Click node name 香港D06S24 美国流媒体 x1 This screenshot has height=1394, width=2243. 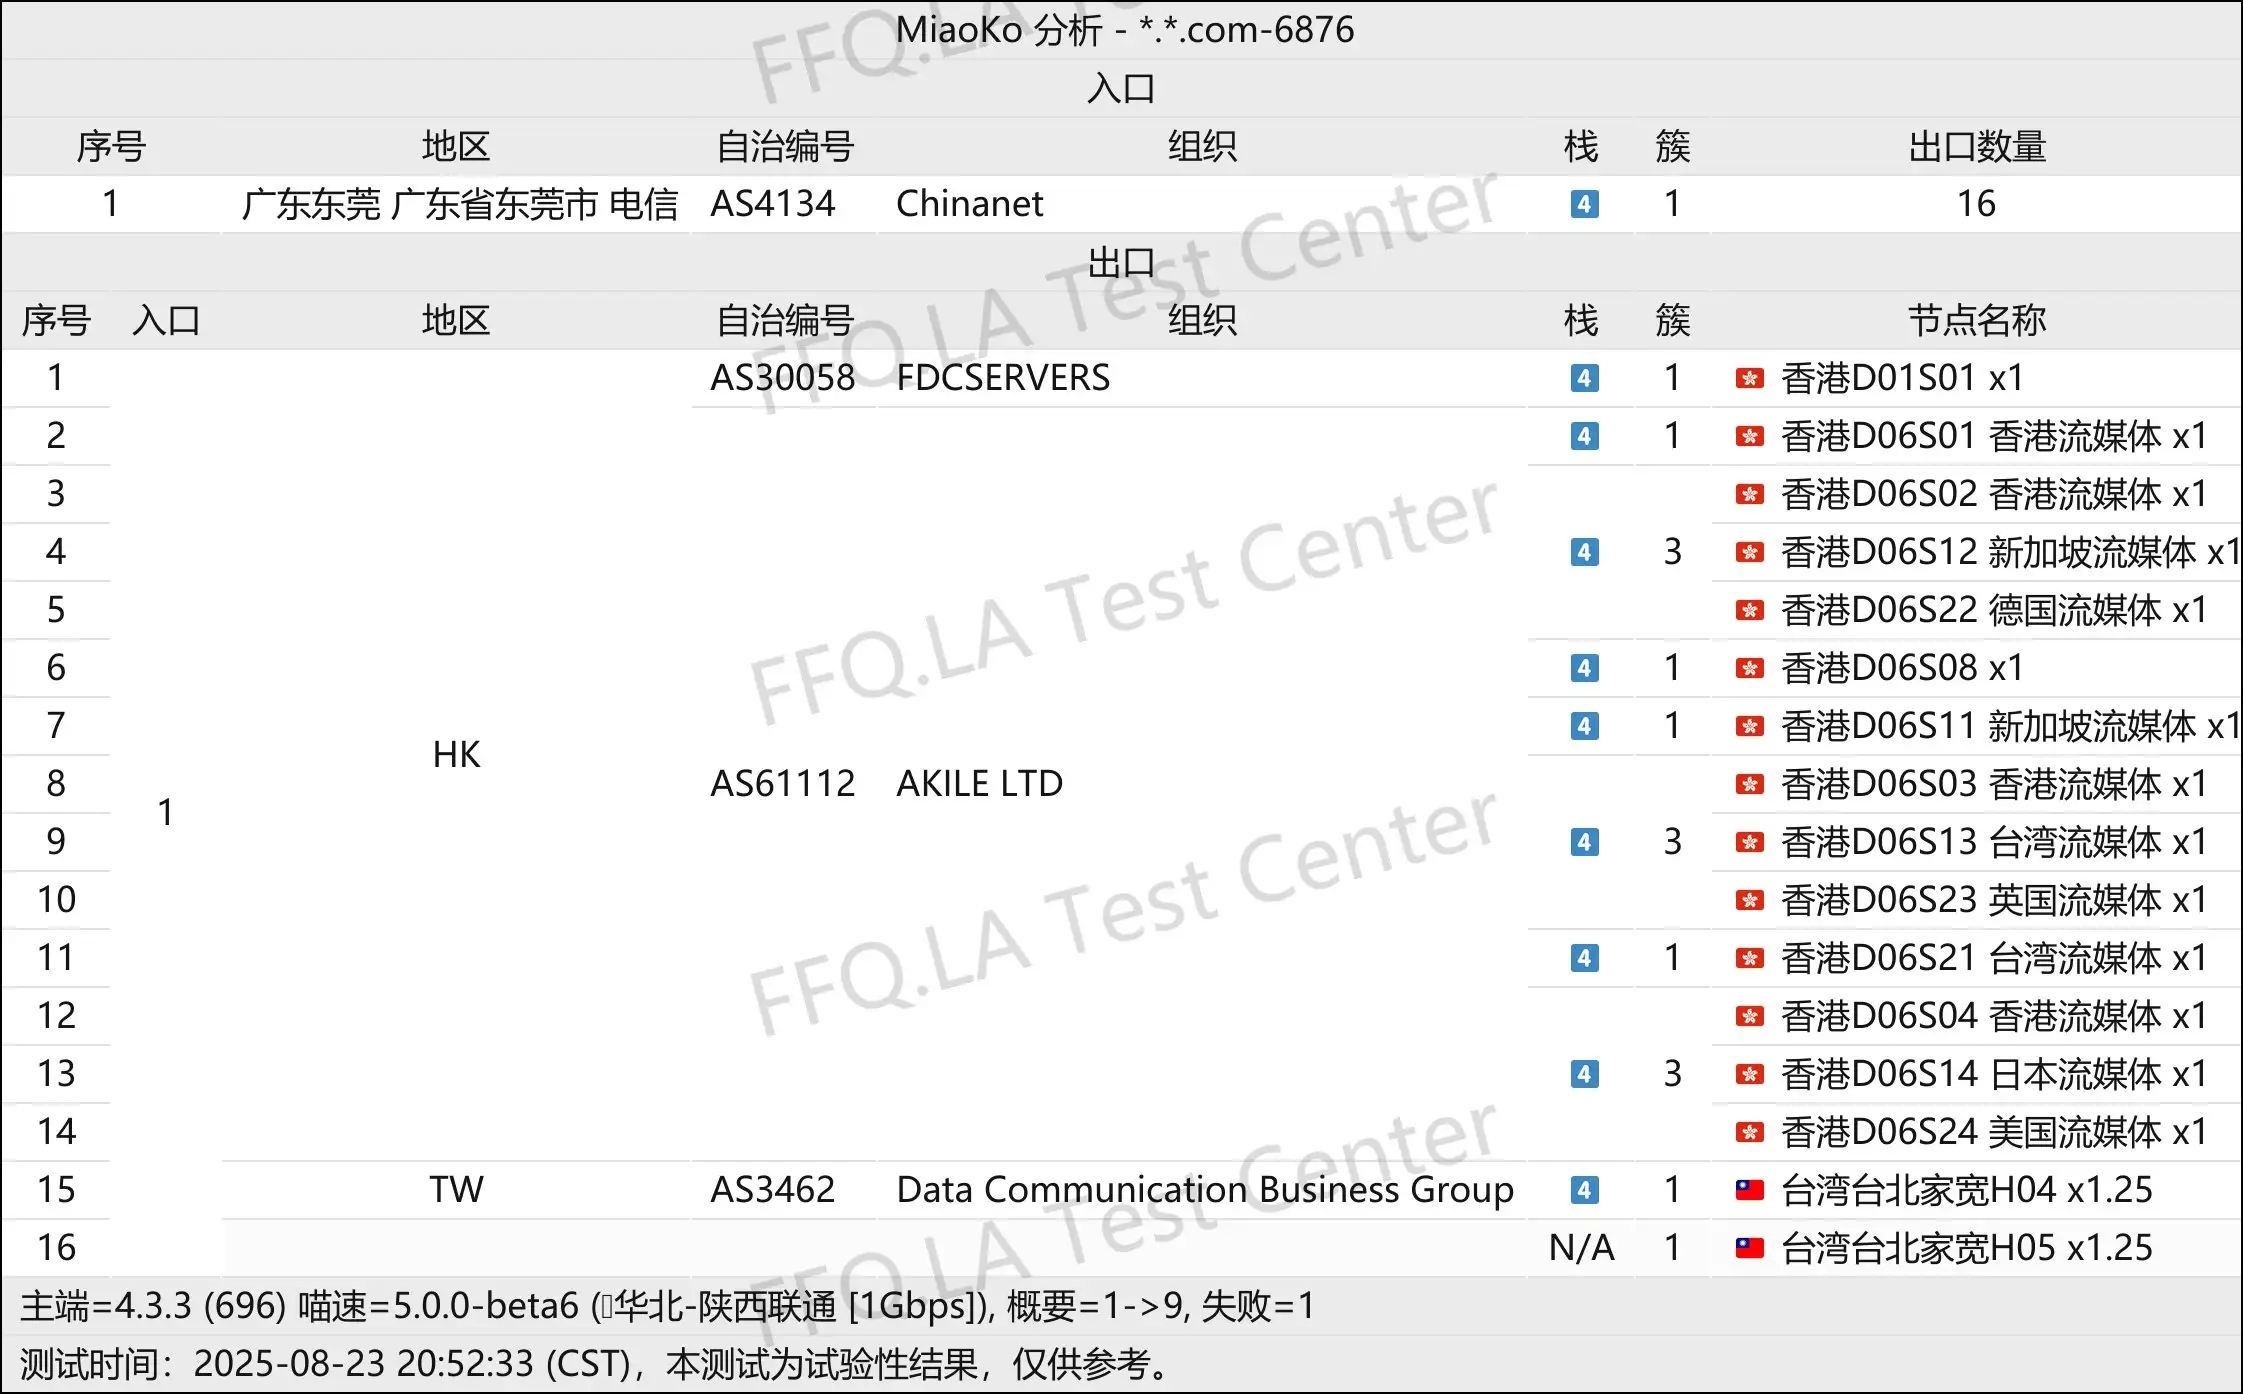(x=1994, y=1132)
